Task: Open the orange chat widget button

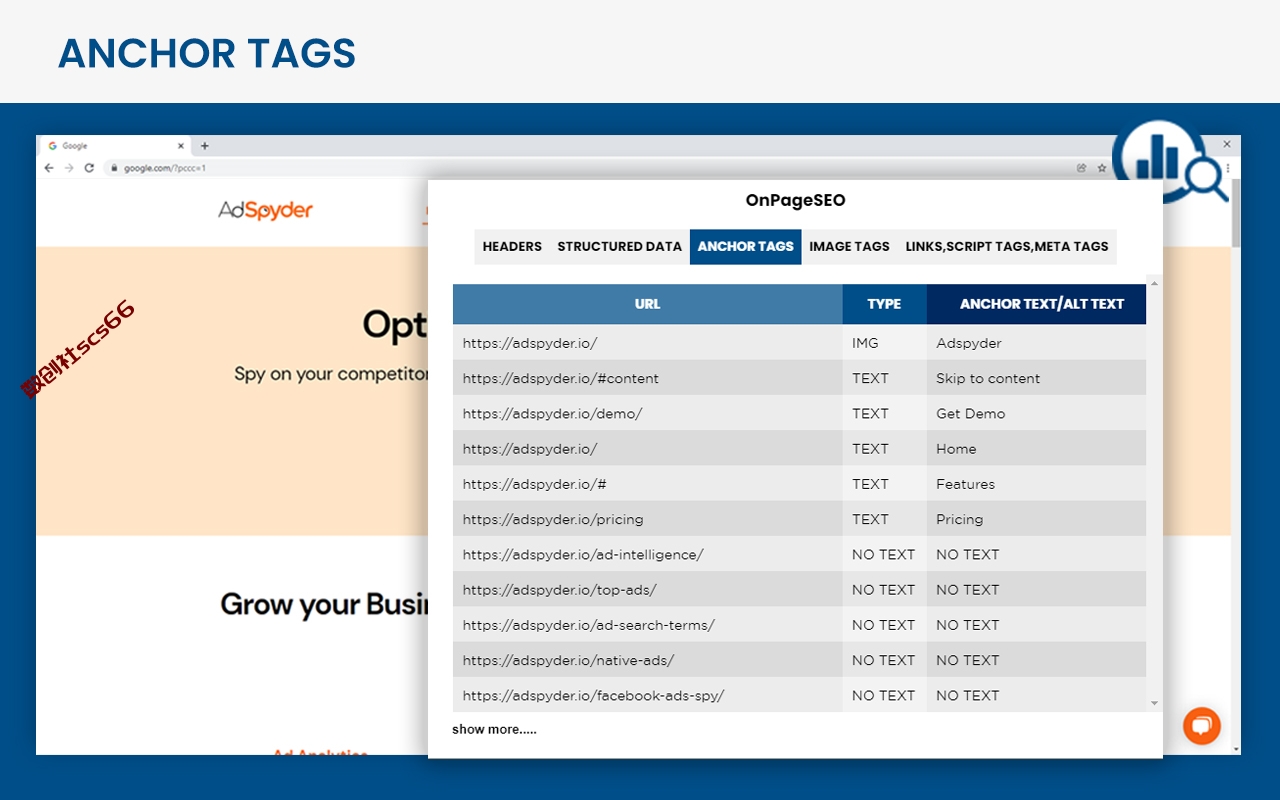Action: (1202, 726)
